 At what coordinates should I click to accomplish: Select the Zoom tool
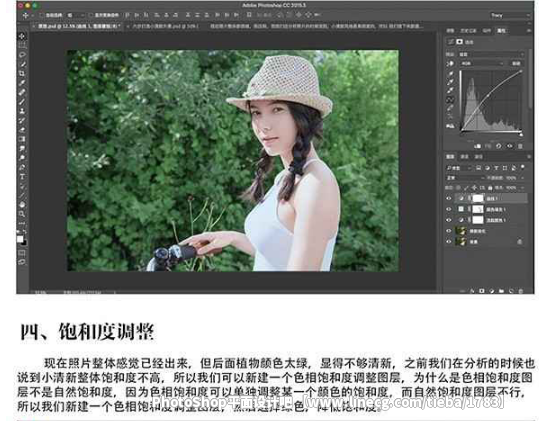[22, 214]
